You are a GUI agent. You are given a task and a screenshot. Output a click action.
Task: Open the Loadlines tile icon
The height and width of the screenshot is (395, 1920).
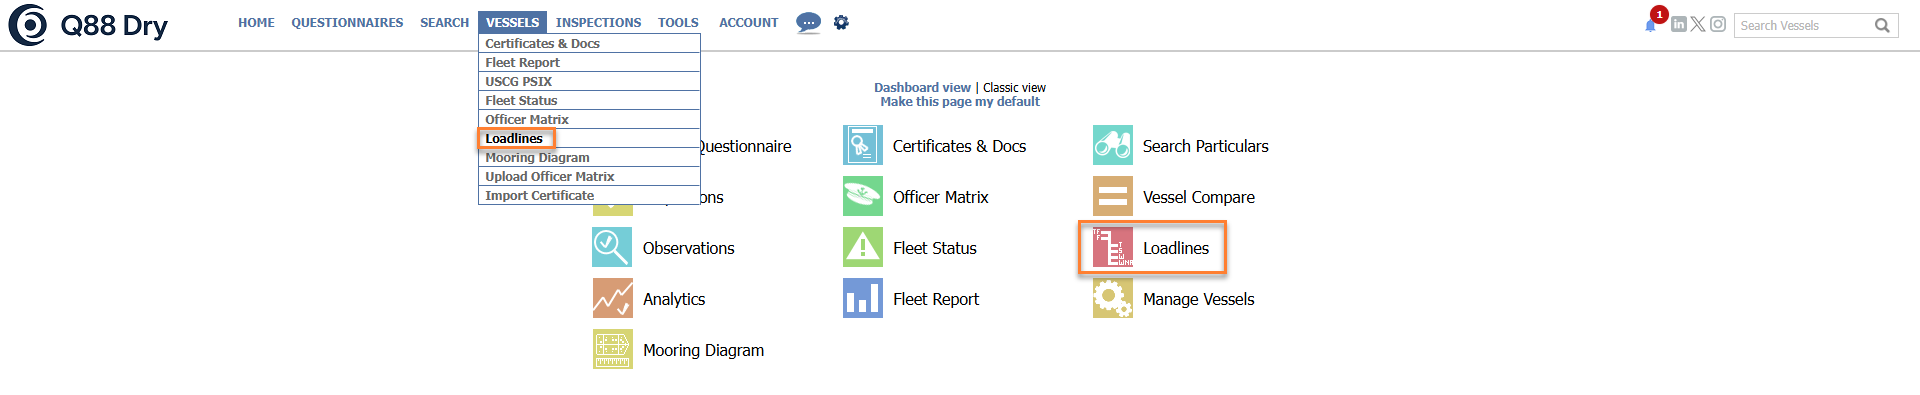click(1112, 247)
